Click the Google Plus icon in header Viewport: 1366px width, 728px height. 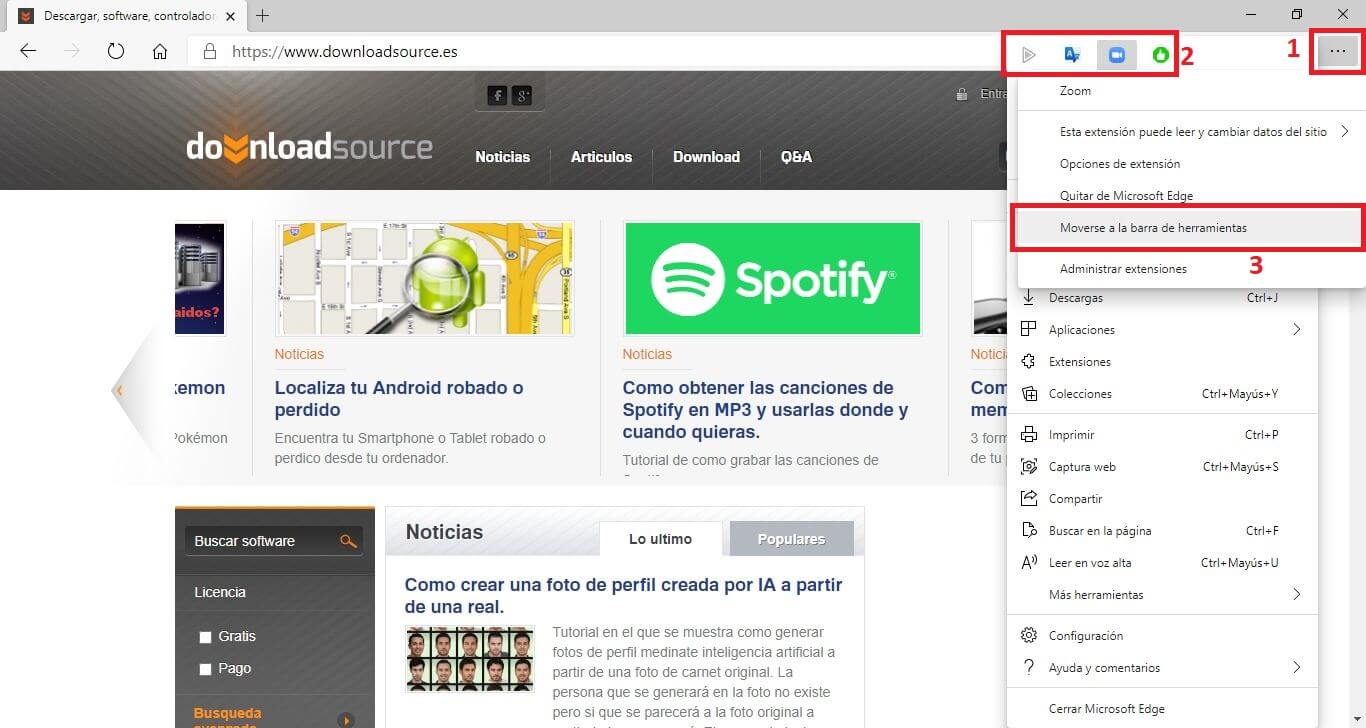tap(522, 95)
